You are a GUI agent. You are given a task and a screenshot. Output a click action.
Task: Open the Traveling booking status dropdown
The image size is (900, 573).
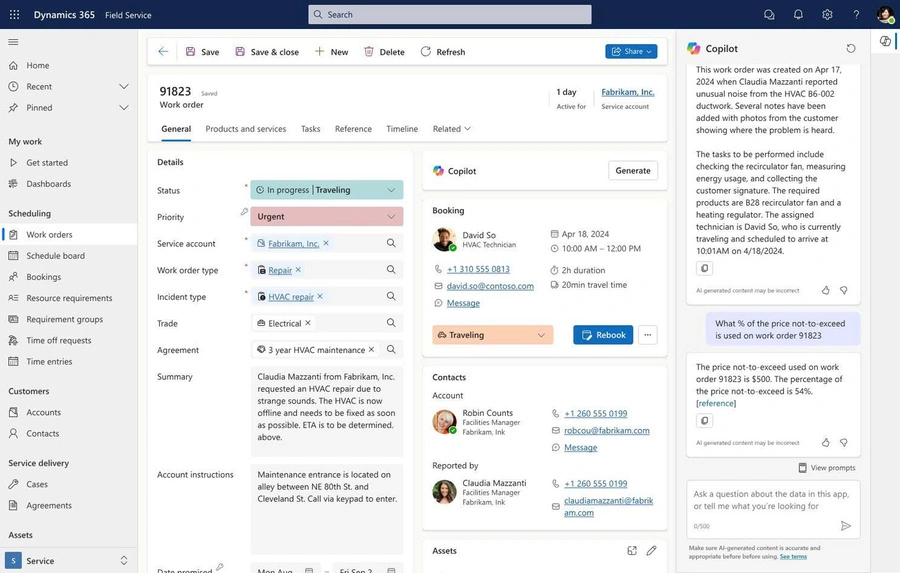pos(542,335)
